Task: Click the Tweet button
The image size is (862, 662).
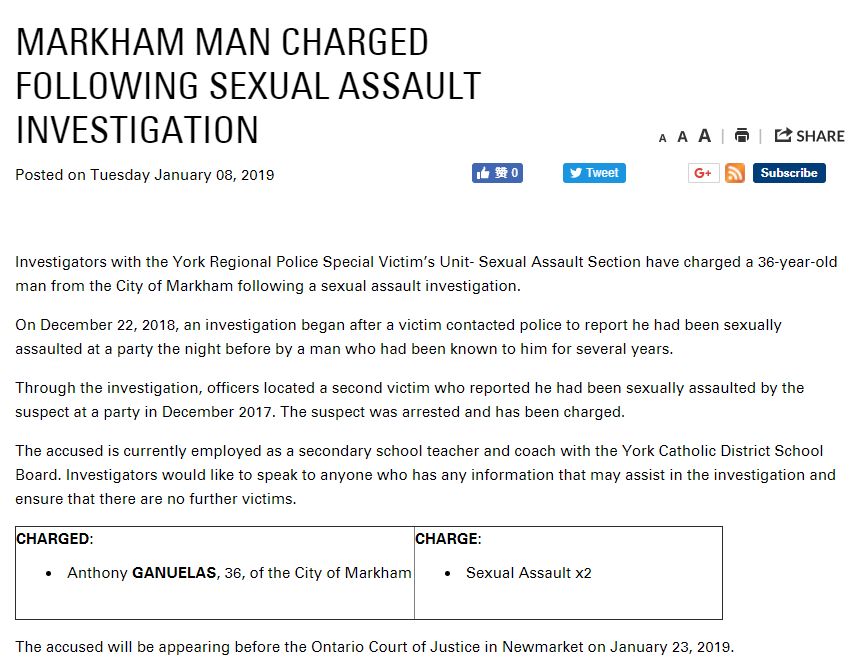Action: click(594, 173)
